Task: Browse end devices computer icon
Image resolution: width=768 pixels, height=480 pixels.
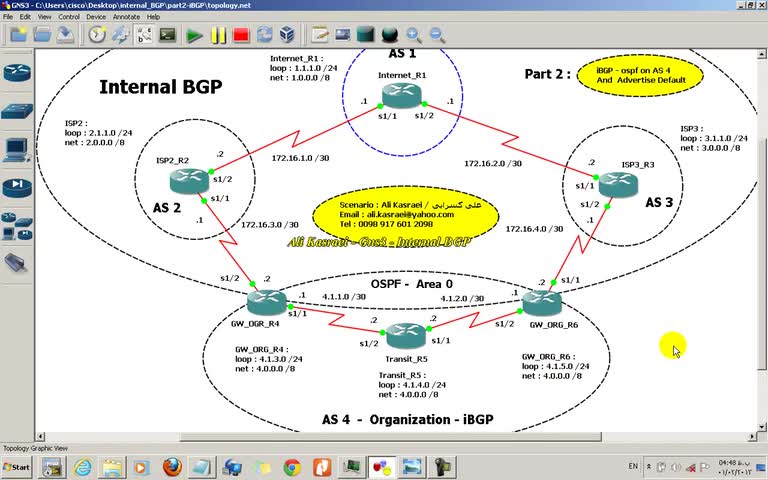Action: pos(17,150)
